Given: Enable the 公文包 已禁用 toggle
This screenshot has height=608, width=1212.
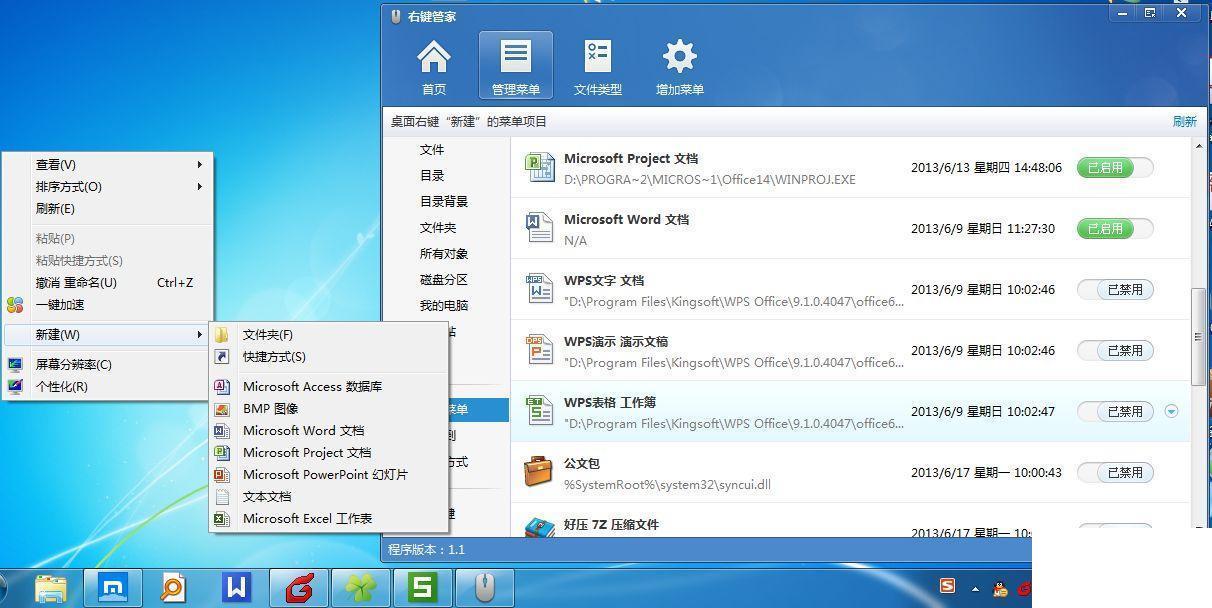Looking at the screenshot, I should (x=1115, y=472).
